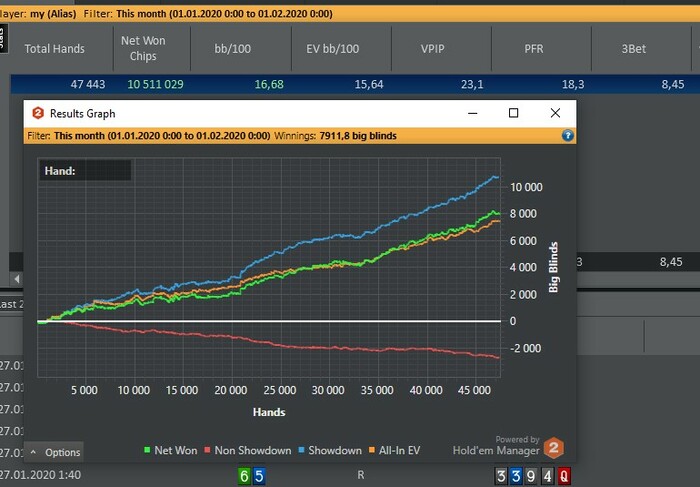The width and height of the screenshot is (700, 487).
Task: Click the board card 4
Action: (x=547, y=476)
